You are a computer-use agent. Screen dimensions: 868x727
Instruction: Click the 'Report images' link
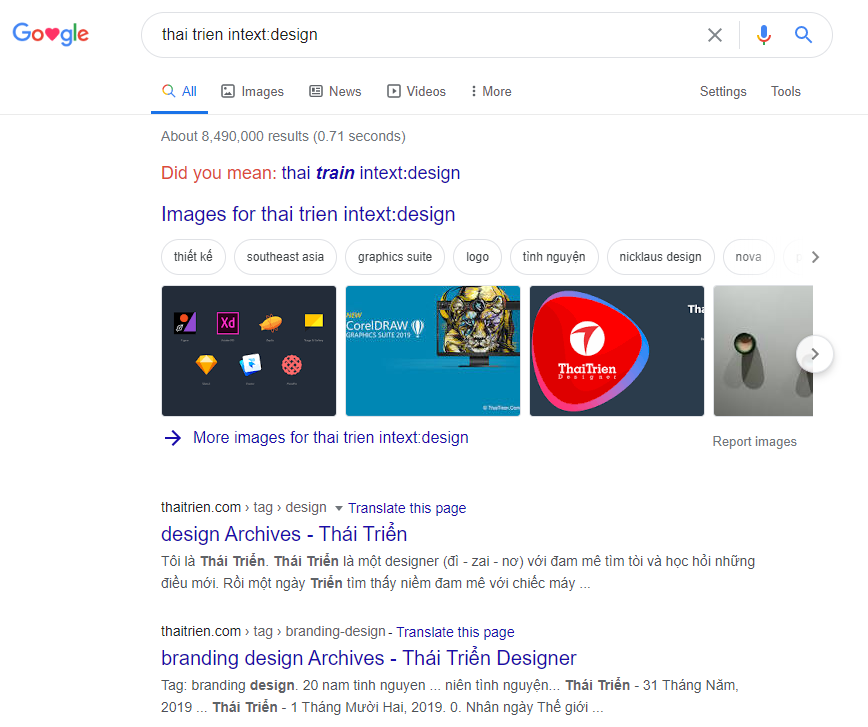tap(755, 441)
